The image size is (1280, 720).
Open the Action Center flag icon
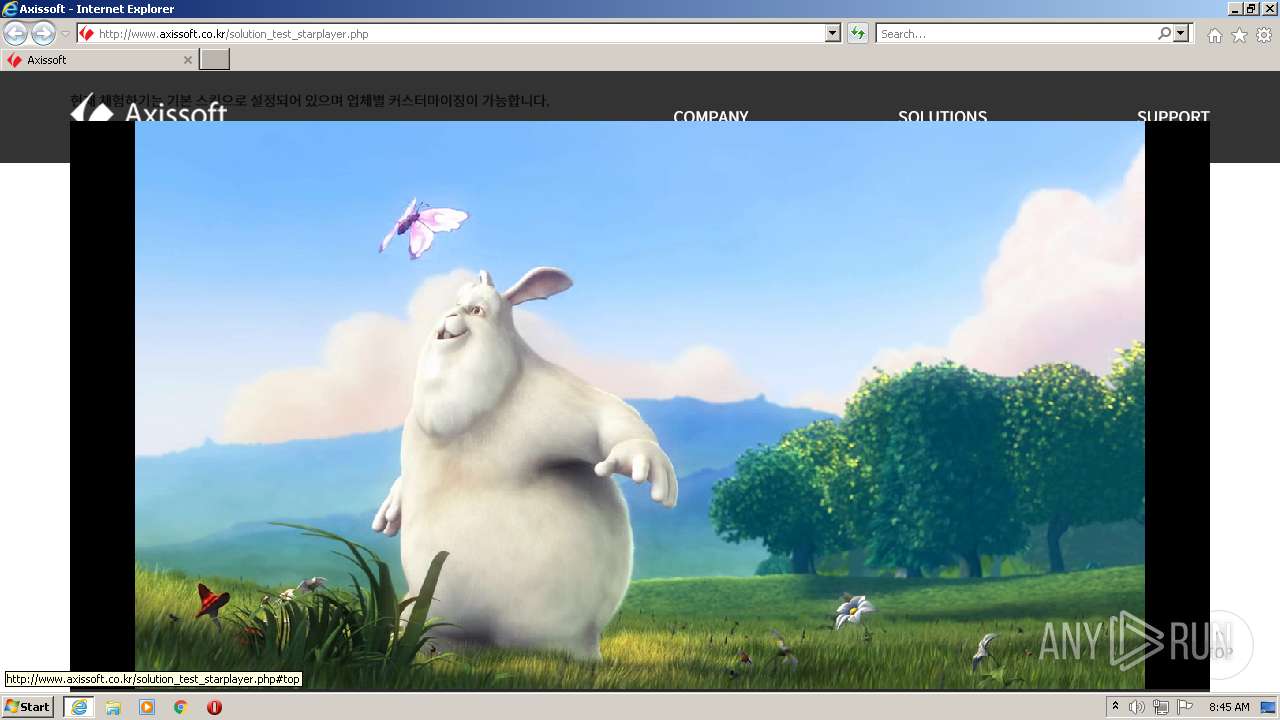(1185, 707)
